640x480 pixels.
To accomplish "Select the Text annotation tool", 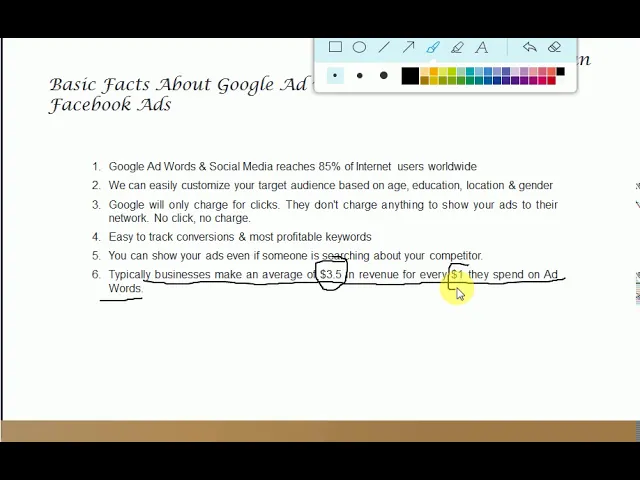I will (x=482, y=47).
